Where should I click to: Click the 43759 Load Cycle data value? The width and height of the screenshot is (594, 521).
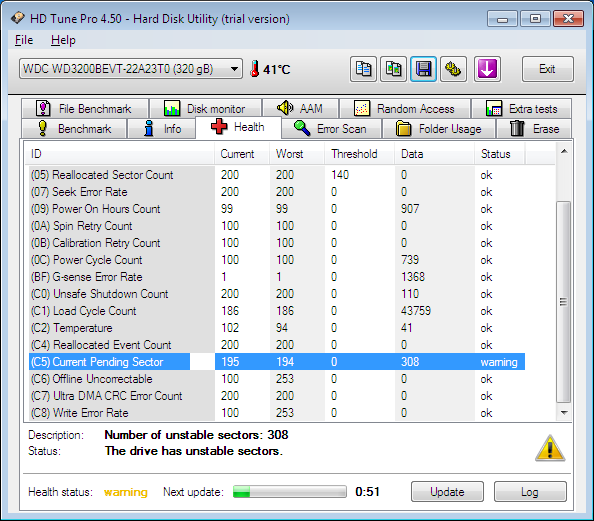click(x=416, y=311)
